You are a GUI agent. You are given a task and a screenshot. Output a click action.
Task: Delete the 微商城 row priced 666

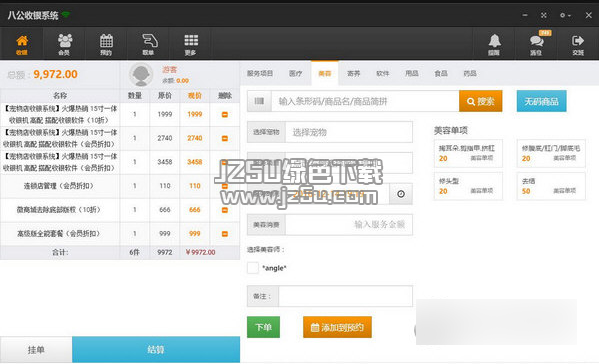(x=225, y=210)
